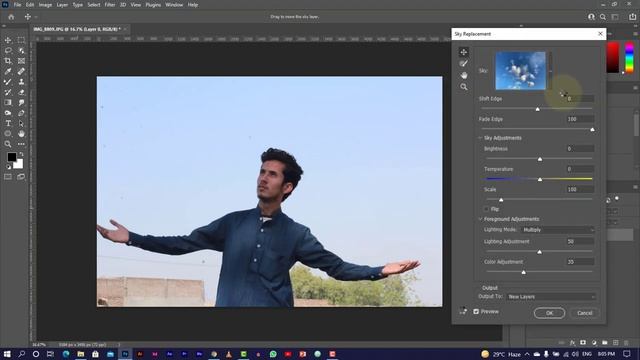
Task: Cancel the Sky Replacement dialog
Action: coord(584,313)
